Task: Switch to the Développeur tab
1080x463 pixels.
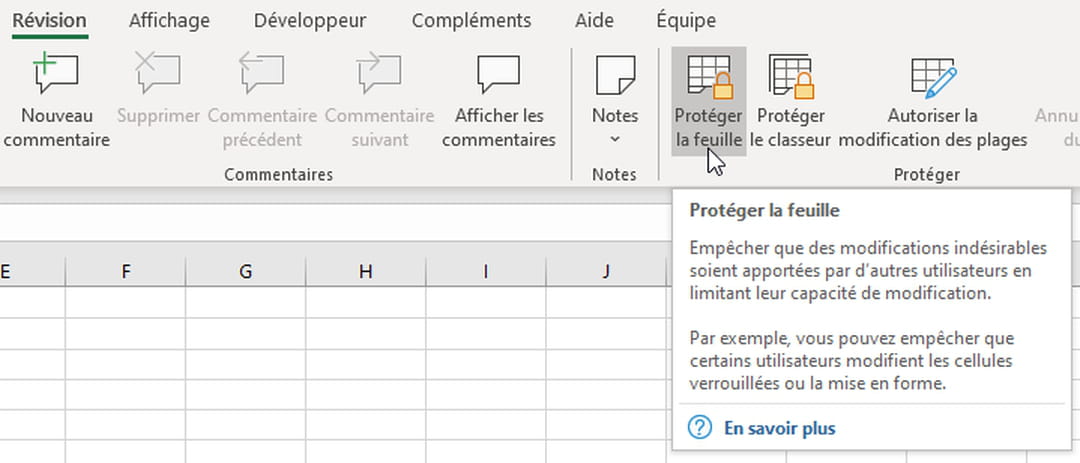Action: coord(310,21)
